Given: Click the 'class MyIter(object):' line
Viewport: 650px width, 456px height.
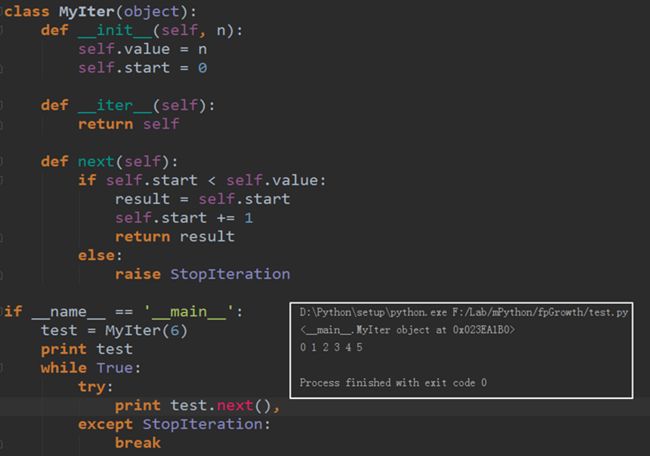Looking at the screenshot, I should coord(100,12).
